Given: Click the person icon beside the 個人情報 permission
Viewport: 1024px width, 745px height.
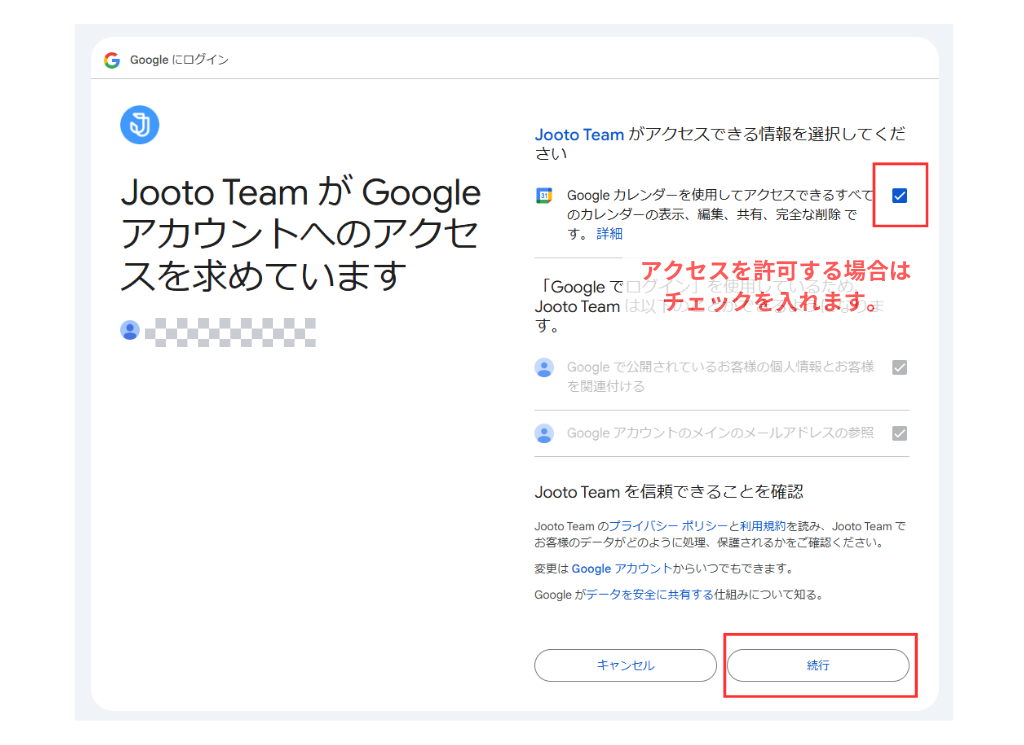Looking at the screenshot, I should point(543,367).
